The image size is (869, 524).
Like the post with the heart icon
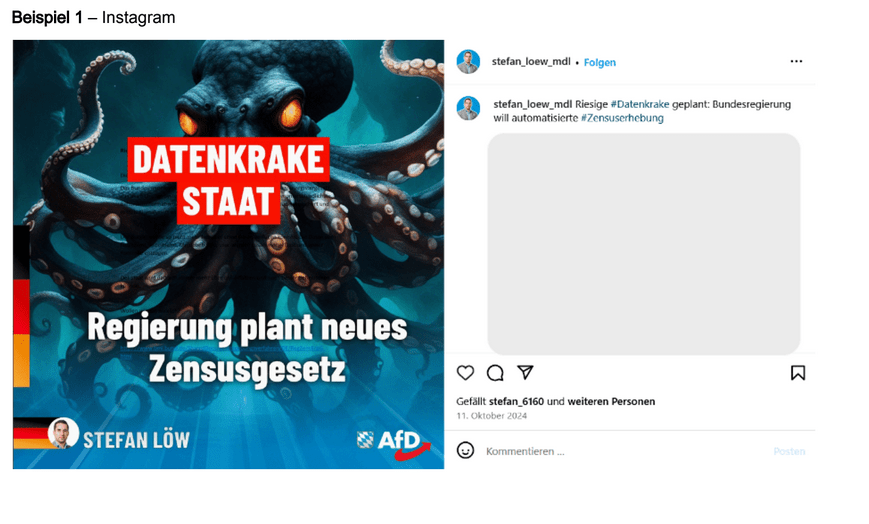click(x=466, y=373)
